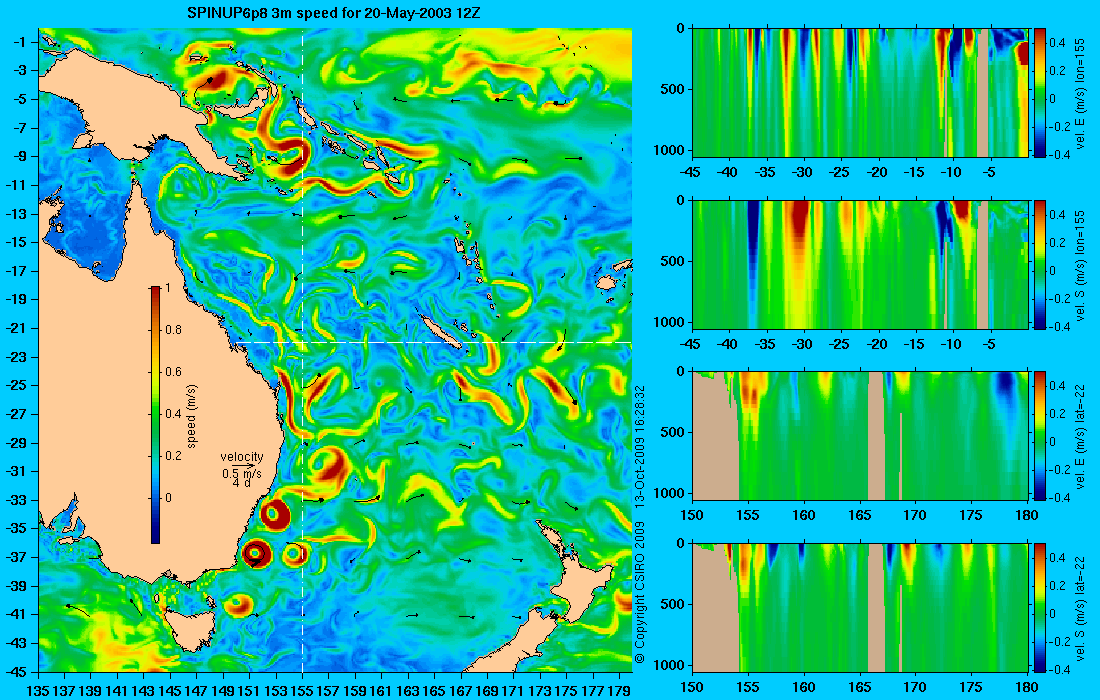1100x700 pixels.
Task: Click the southward velocity section at lon=155
Action: coord(860,264)
